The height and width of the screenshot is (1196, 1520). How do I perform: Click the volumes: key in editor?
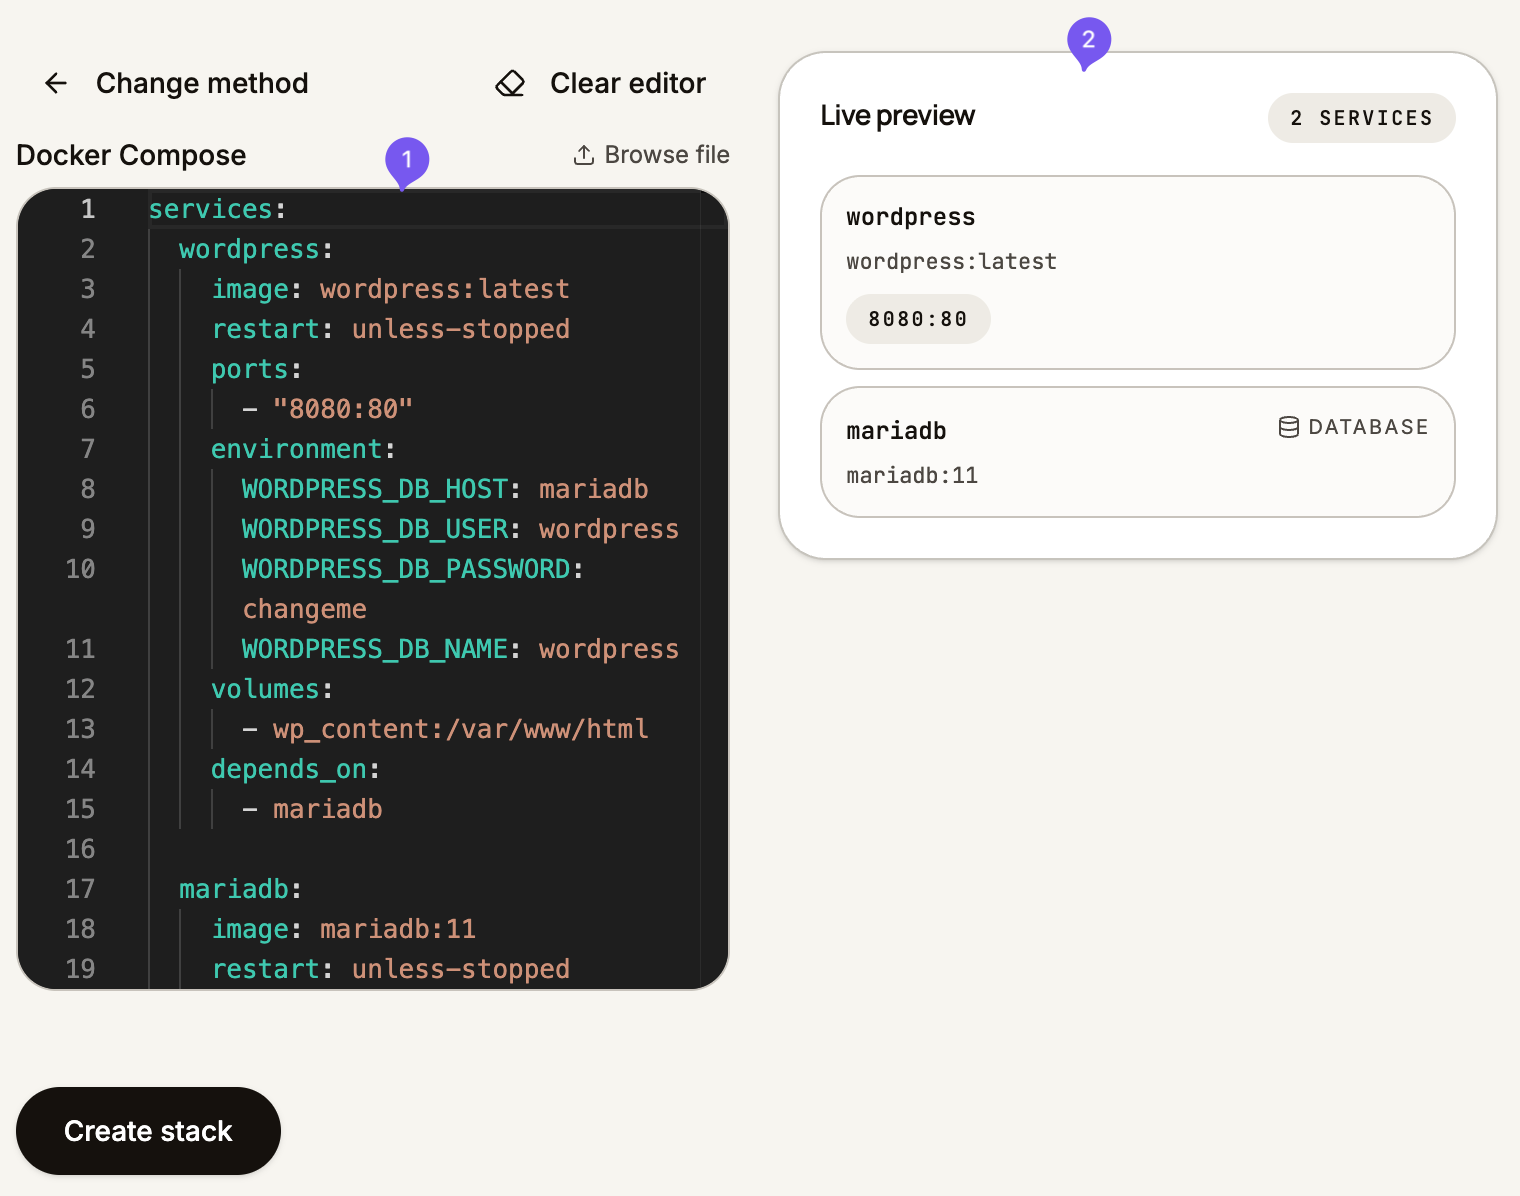click(272, 689)
